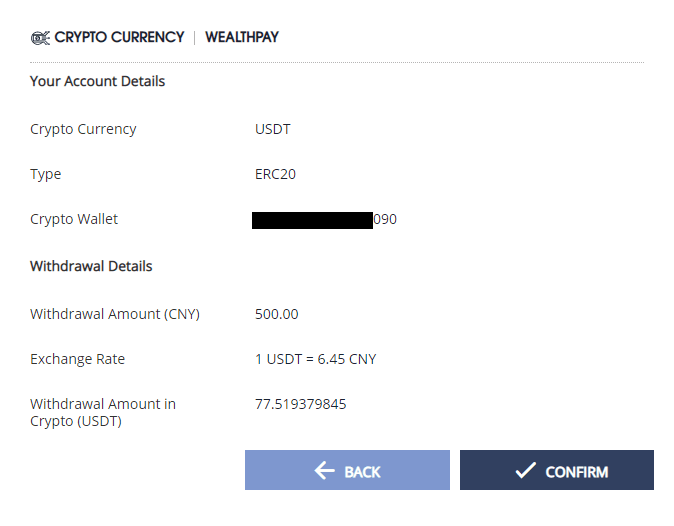
Task: Select the USDT currency value
Action: tap(273, 129)
